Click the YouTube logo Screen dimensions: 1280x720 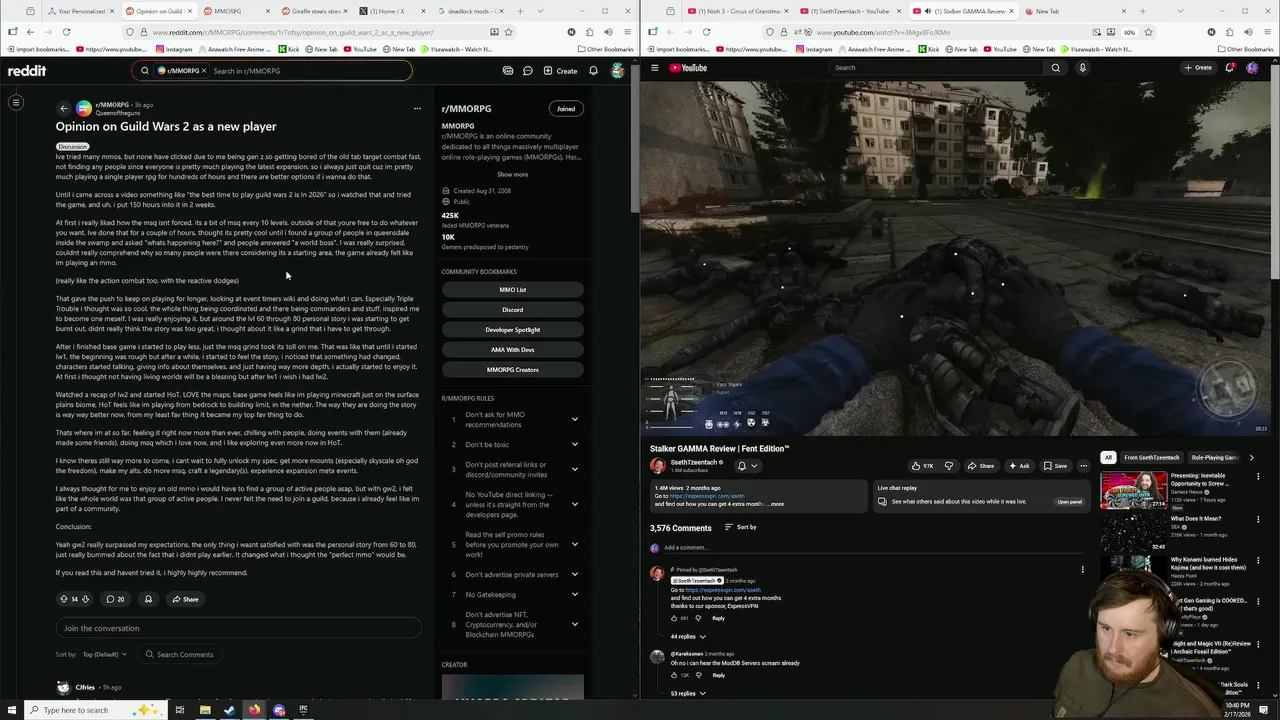click(x=688, y=68)
